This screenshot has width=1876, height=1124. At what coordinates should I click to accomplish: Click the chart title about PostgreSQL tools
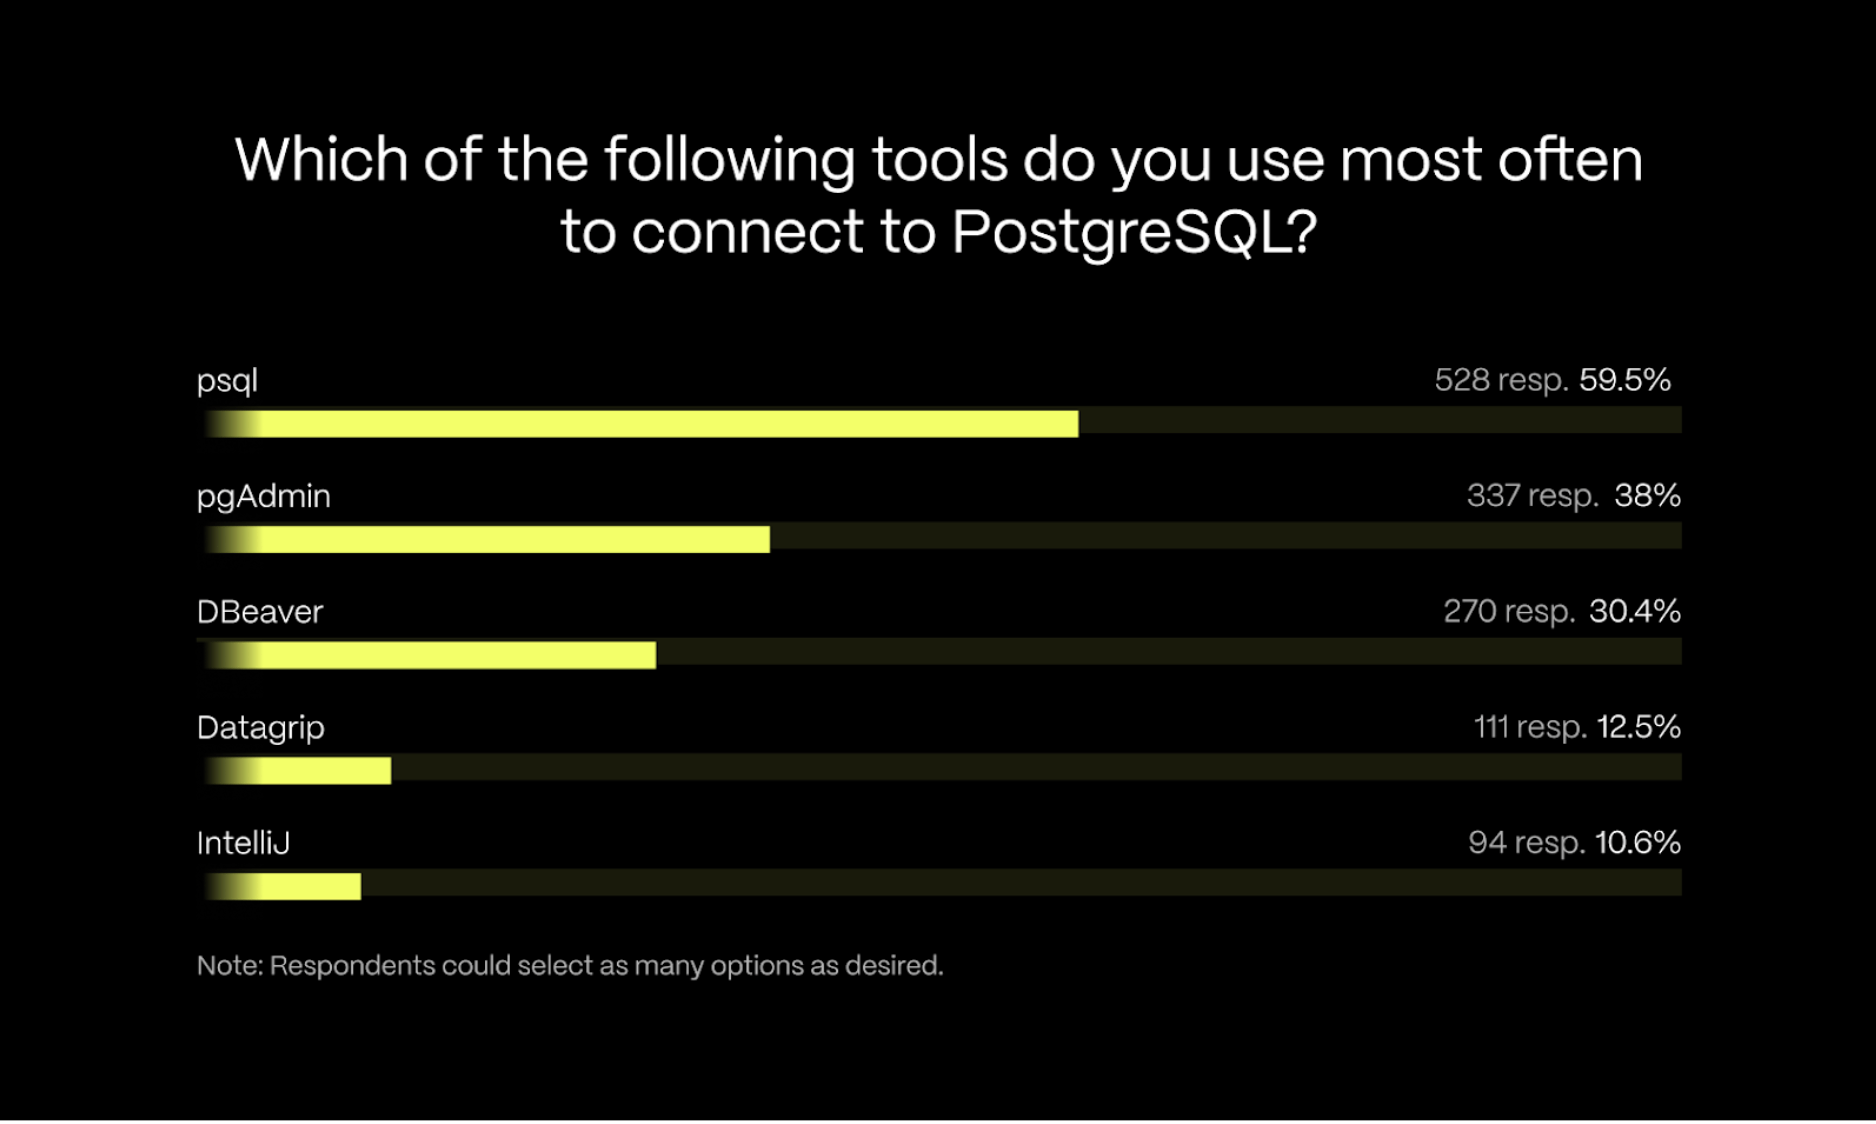pos(938,195)
